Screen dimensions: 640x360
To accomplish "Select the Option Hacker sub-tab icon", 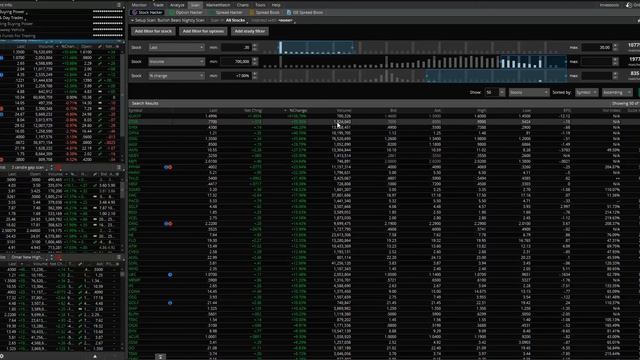I will (171, 13).
